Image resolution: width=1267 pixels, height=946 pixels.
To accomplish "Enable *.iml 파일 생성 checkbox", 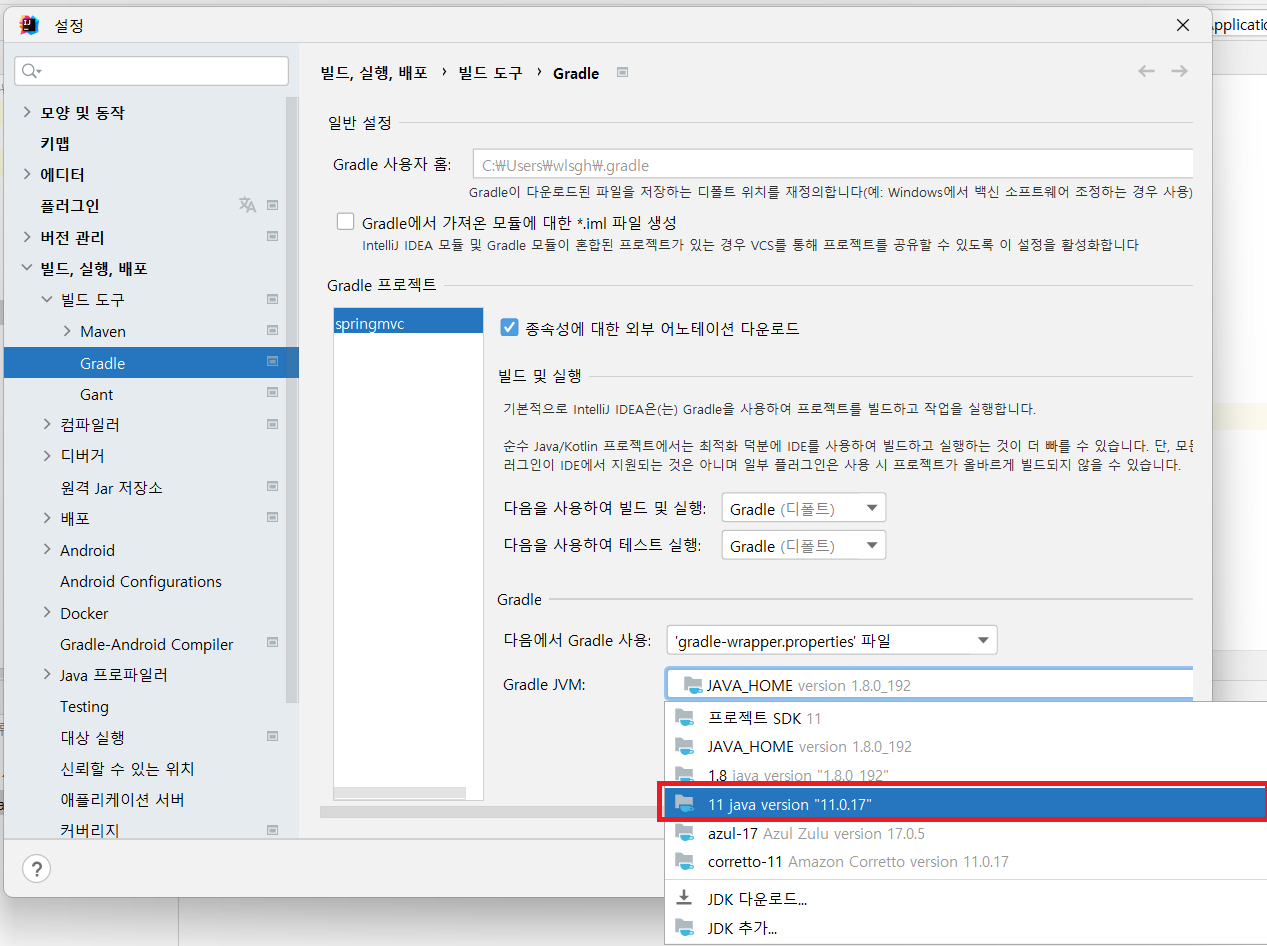I will coord(346,222).
